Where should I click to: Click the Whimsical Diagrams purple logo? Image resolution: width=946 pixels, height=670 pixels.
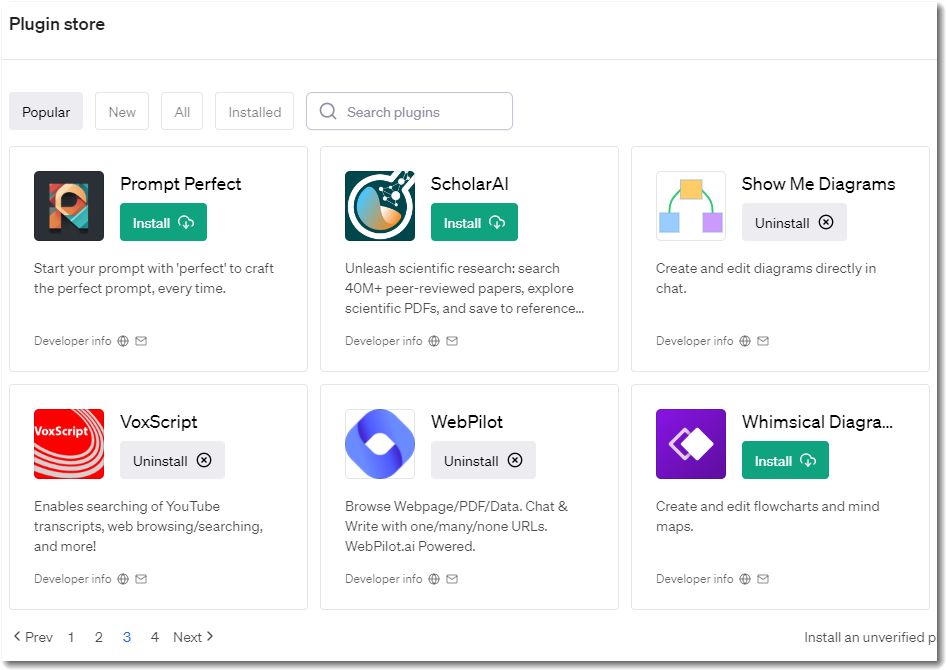691,444
